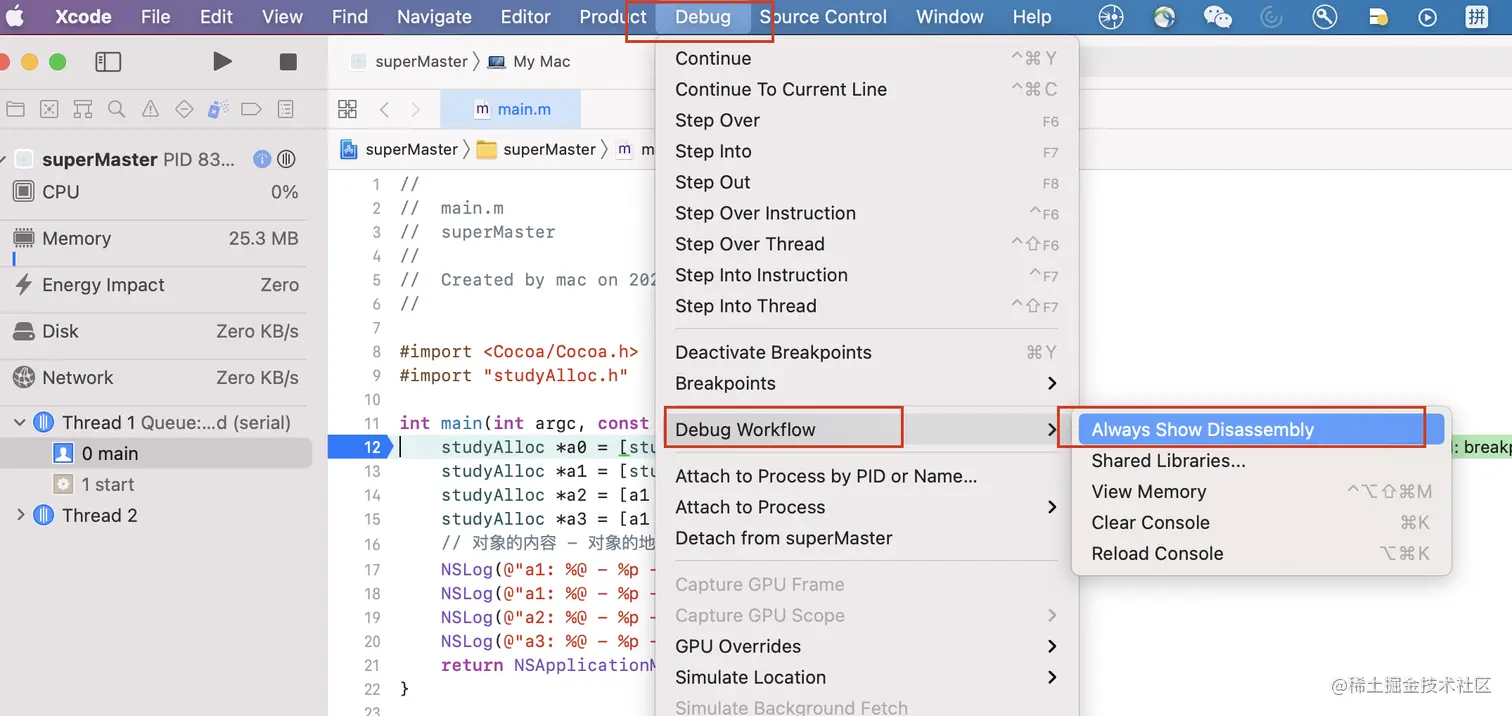This screenshot has width=1512, height=716.
Task: Collapse Thread 1 disclosure triangle
Action: (x=20, y=423)
